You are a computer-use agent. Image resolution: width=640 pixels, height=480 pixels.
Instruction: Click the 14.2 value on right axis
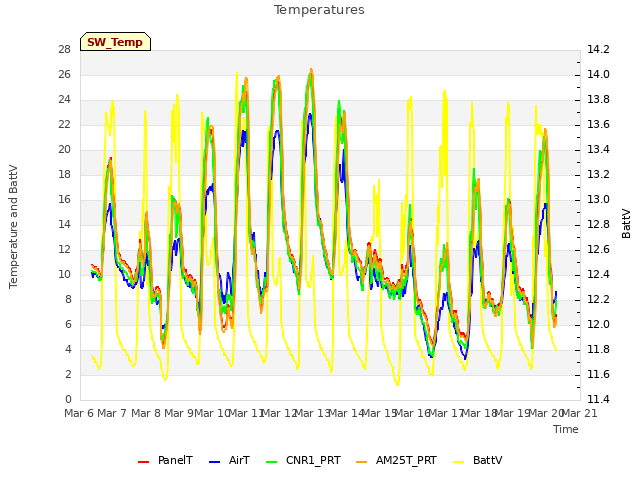[598, 49]
